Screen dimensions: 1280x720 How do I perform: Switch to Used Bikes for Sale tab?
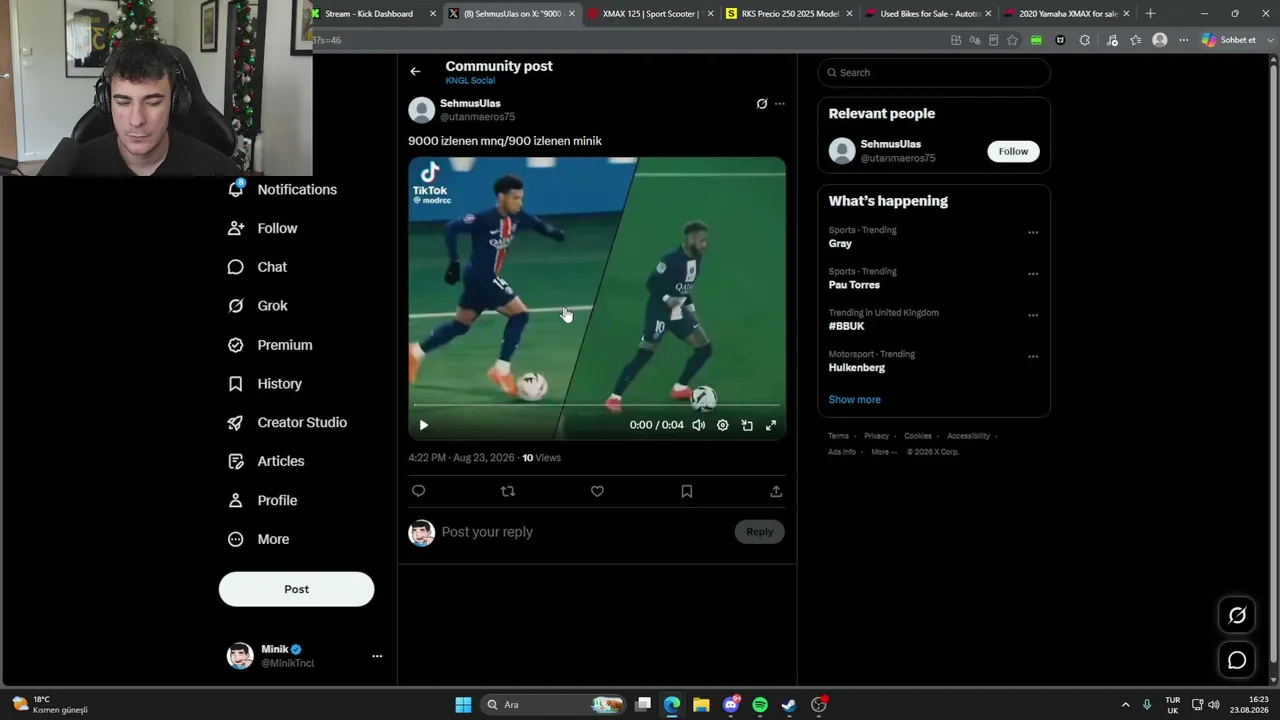pos(928,14)
